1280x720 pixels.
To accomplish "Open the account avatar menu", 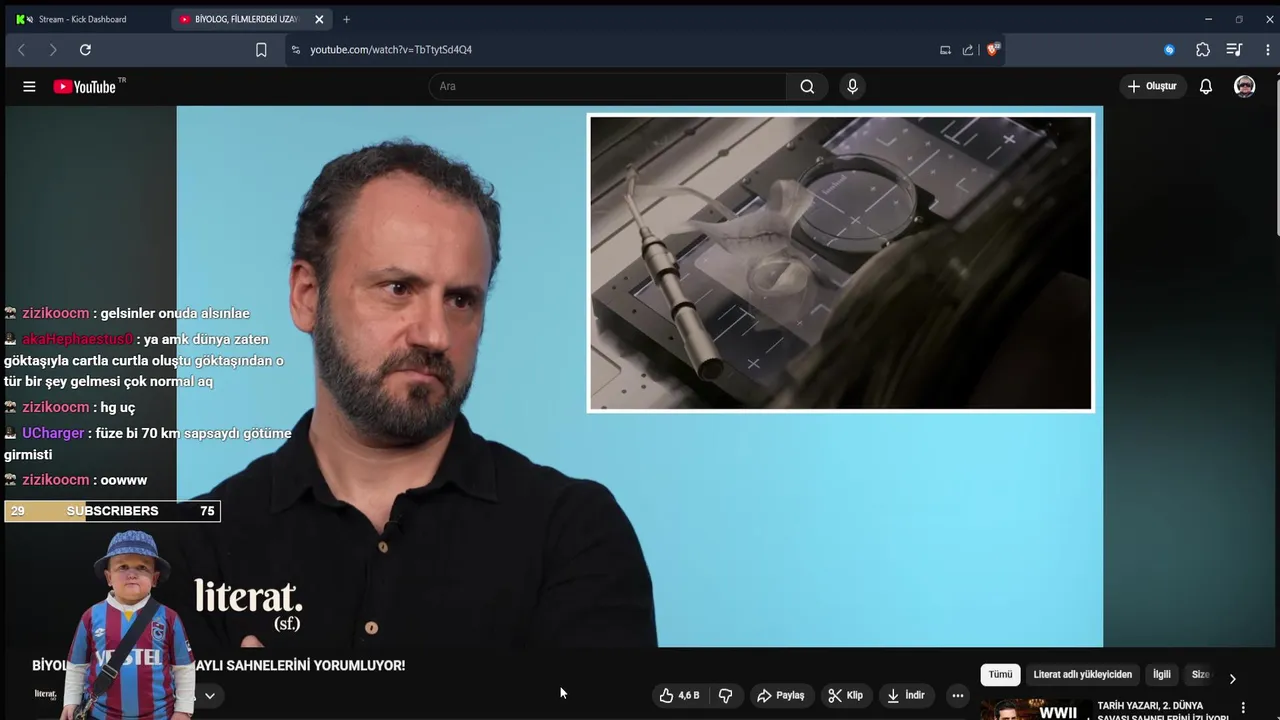I will coord(1244,86).
